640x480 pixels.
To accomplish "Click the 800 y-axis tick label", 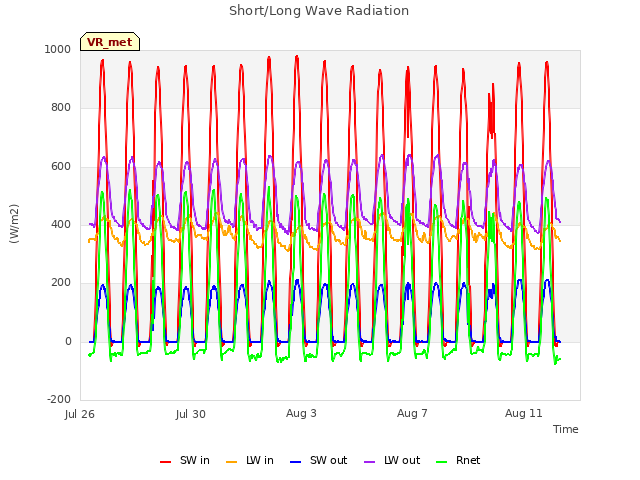I will [x=61, y=108].
